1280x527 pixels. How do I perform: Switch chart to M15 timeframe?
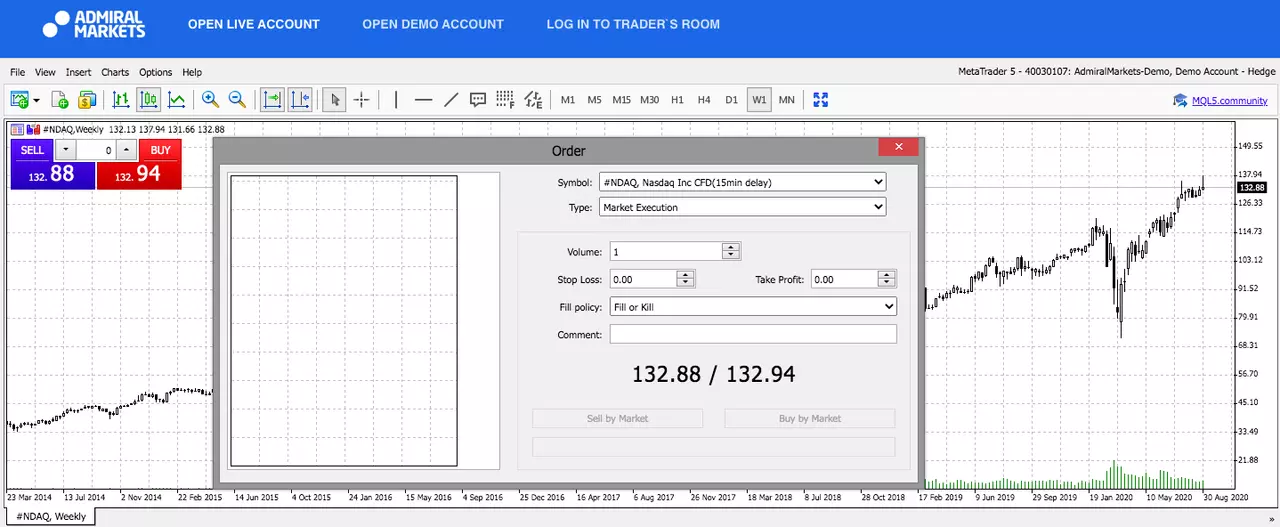point(622,100)
